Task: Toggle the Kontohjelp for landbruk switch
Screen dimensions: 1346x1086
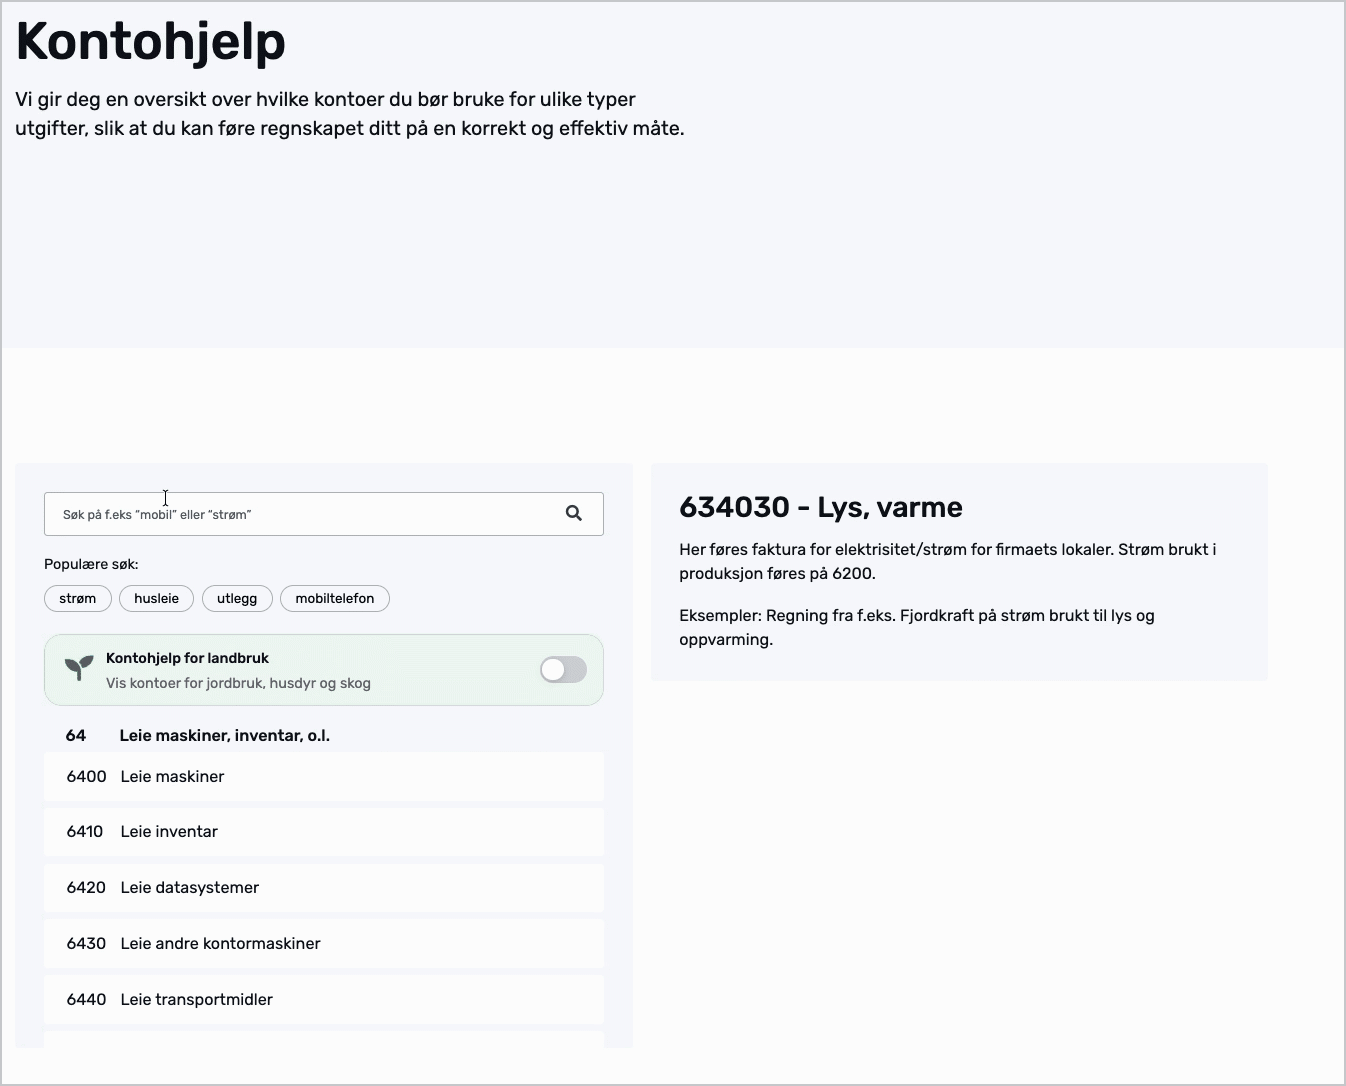Action: 563,670
